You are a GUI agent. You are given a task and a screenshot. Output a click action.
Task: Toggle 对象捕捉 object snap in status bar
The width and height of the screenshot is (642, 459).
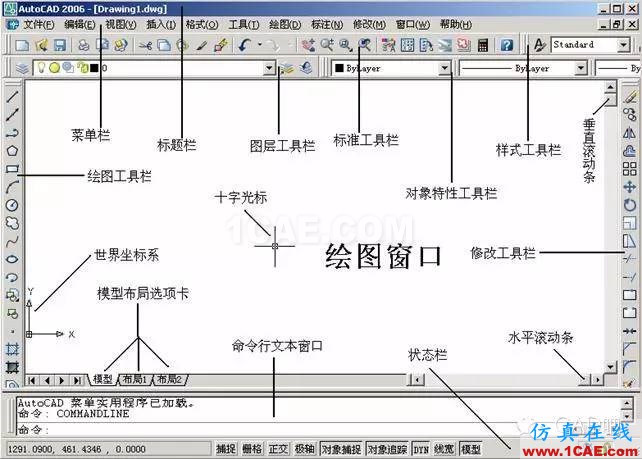point(341,449)
